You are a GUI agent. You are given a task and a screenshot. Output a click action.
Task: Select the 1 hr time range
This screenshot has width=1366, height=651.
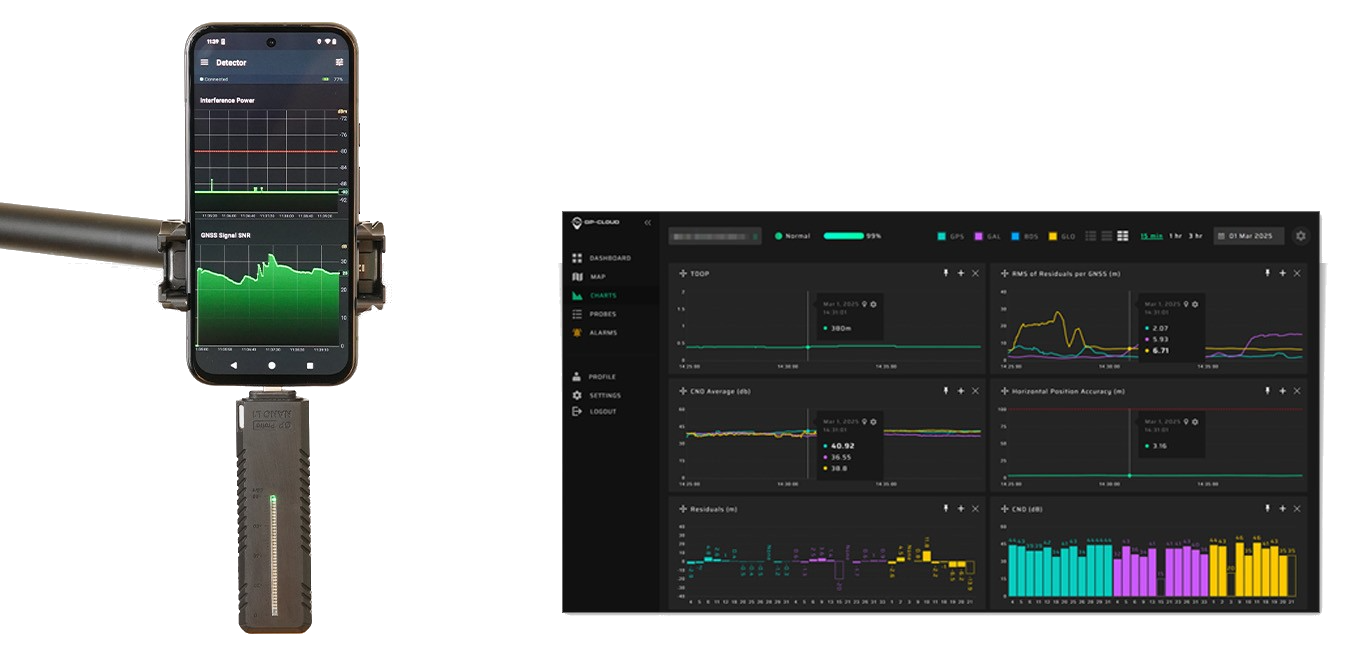point(1173,236)
